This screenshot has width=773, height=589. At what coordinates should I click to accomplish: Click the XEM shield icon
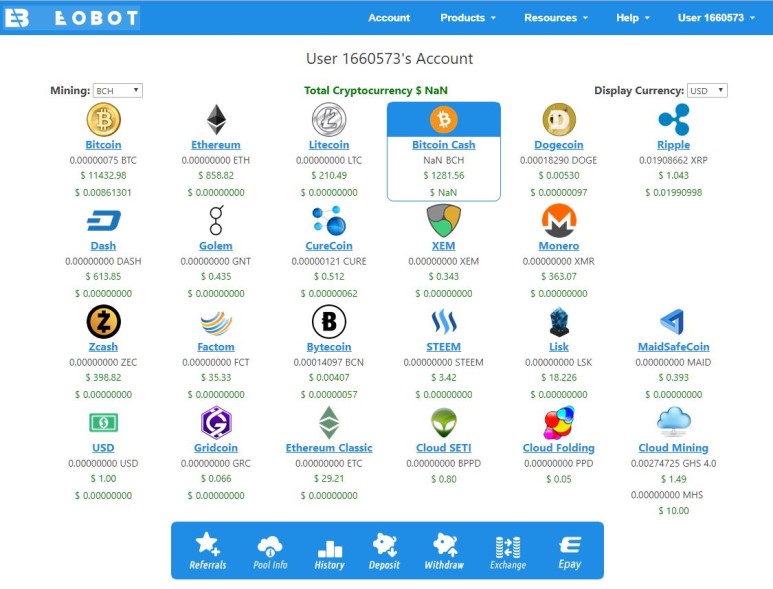click(x=444, y=220)
